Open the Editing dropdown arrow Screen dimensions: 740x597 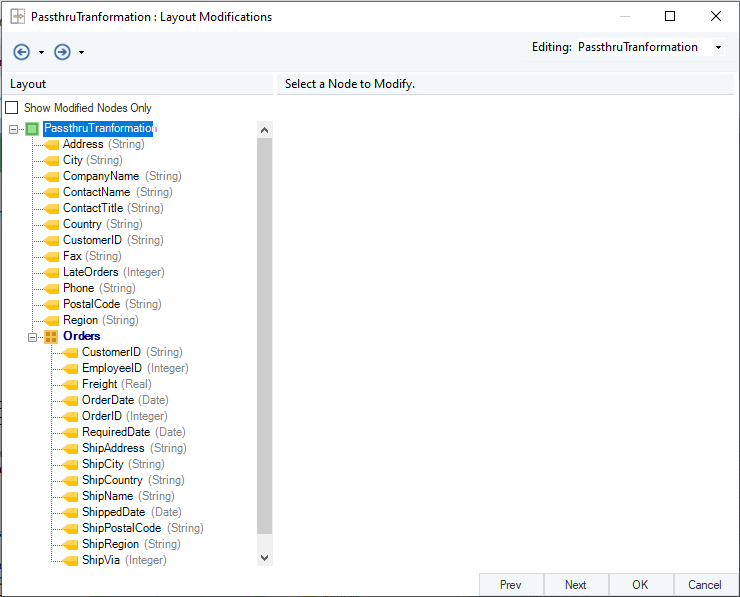[718, 48]
